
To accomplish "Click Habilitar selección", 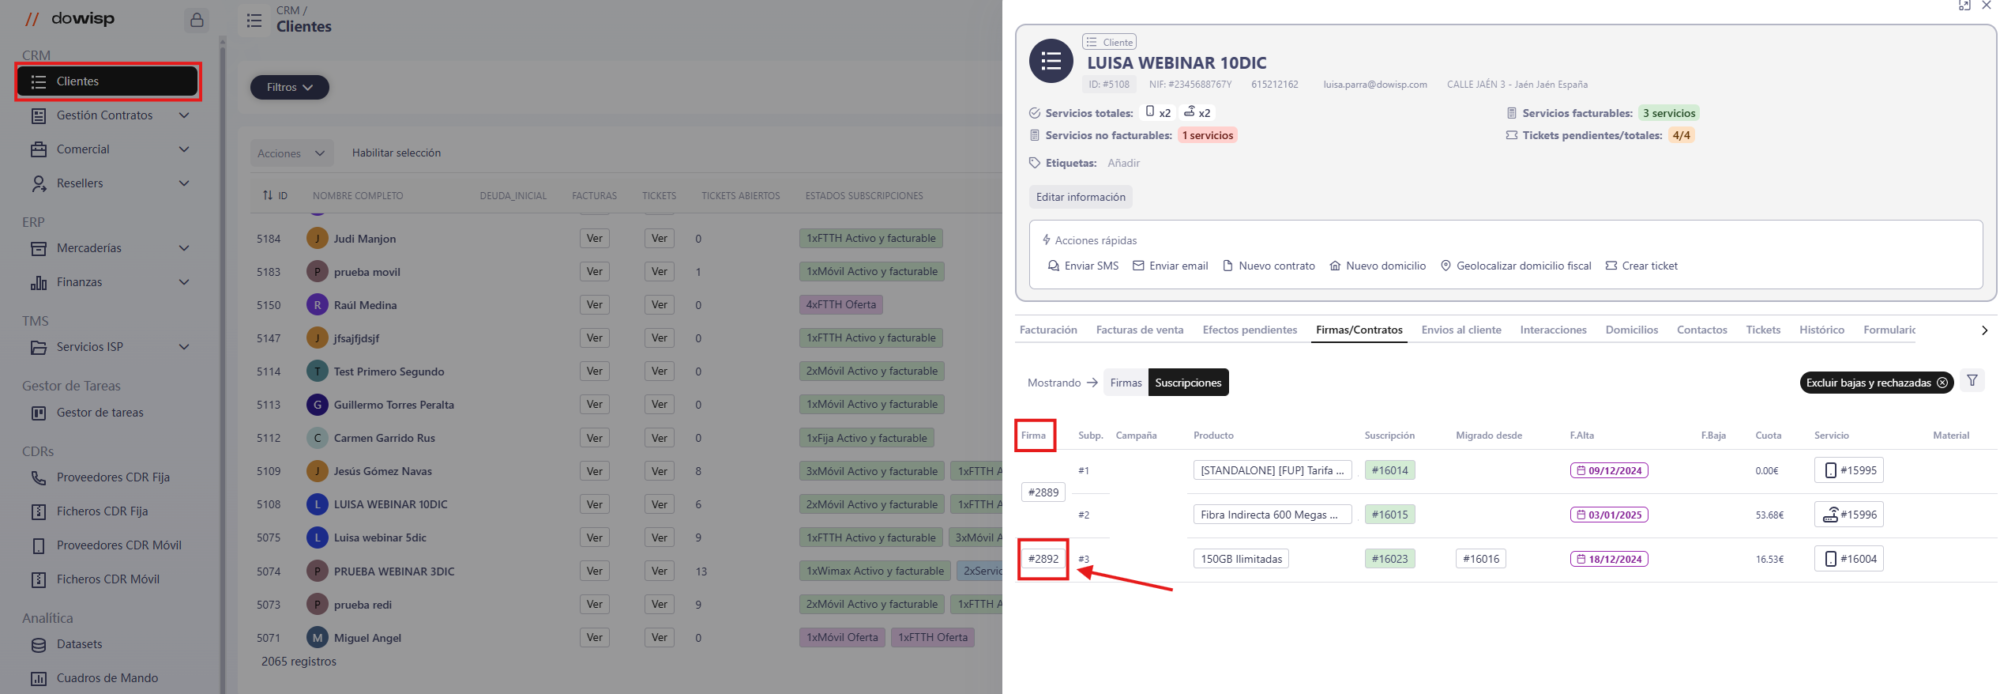I will coord(396,153).
